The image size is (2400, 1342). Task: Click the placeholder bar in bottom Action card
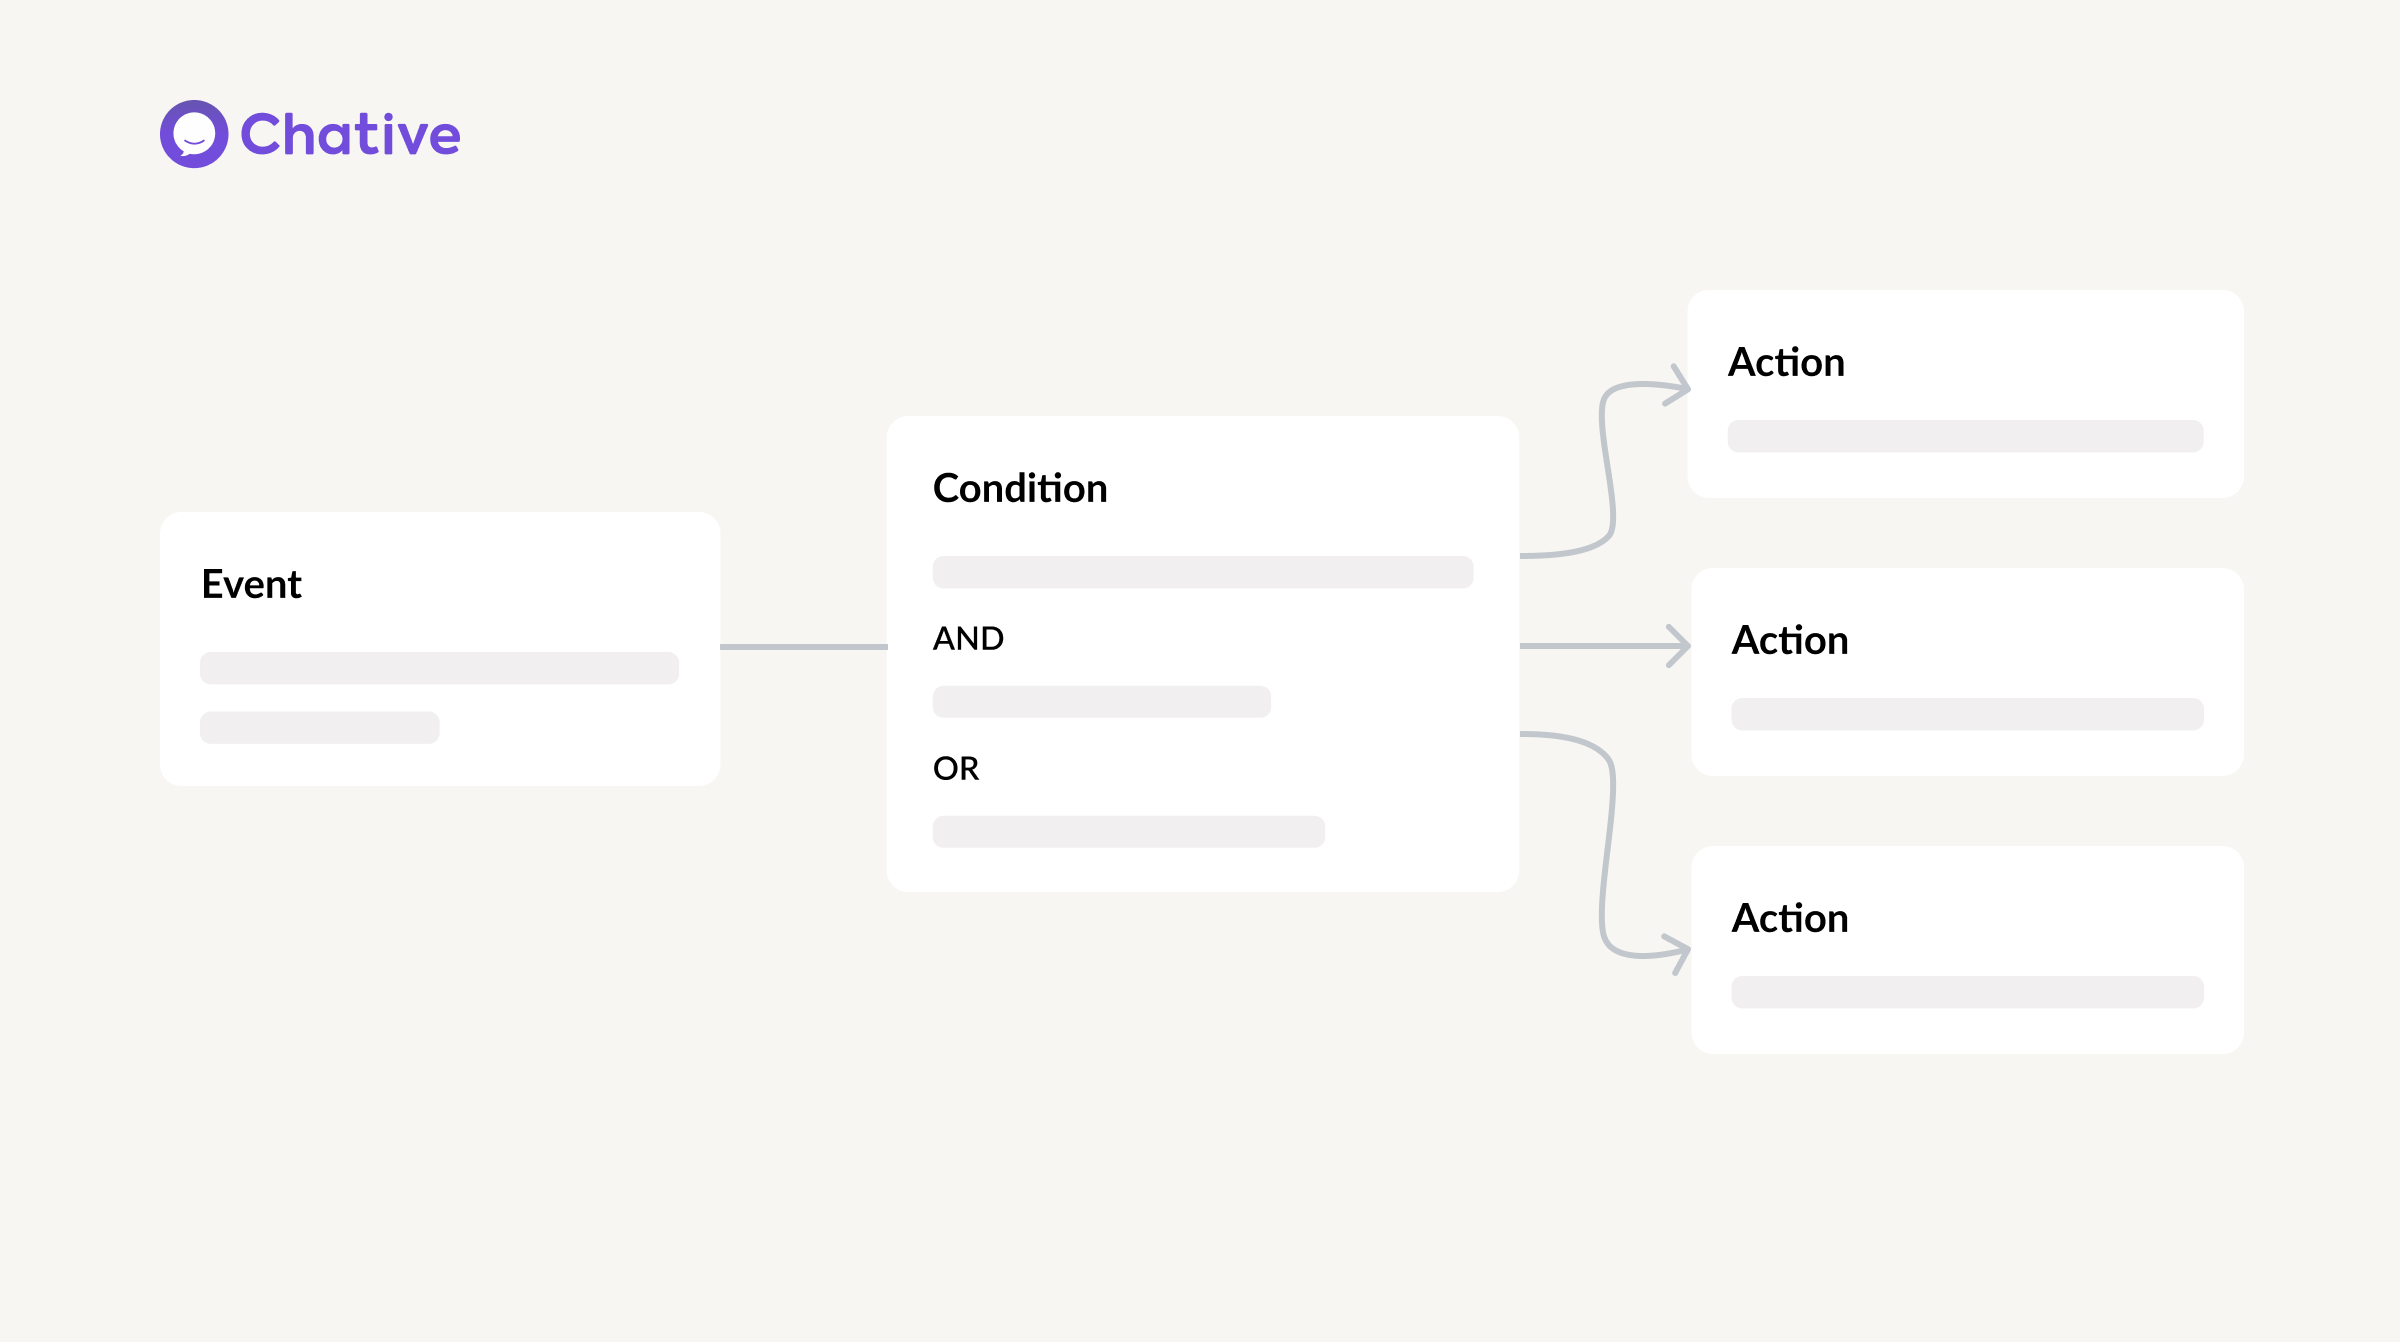[1967, 992]
